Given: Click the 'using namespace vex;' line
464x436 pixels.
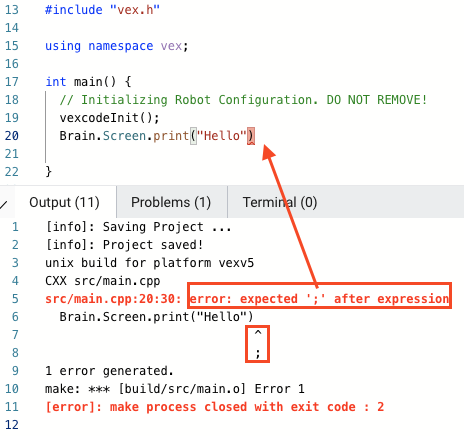Looking at the screenshot, I should click(x=117, y=46).
